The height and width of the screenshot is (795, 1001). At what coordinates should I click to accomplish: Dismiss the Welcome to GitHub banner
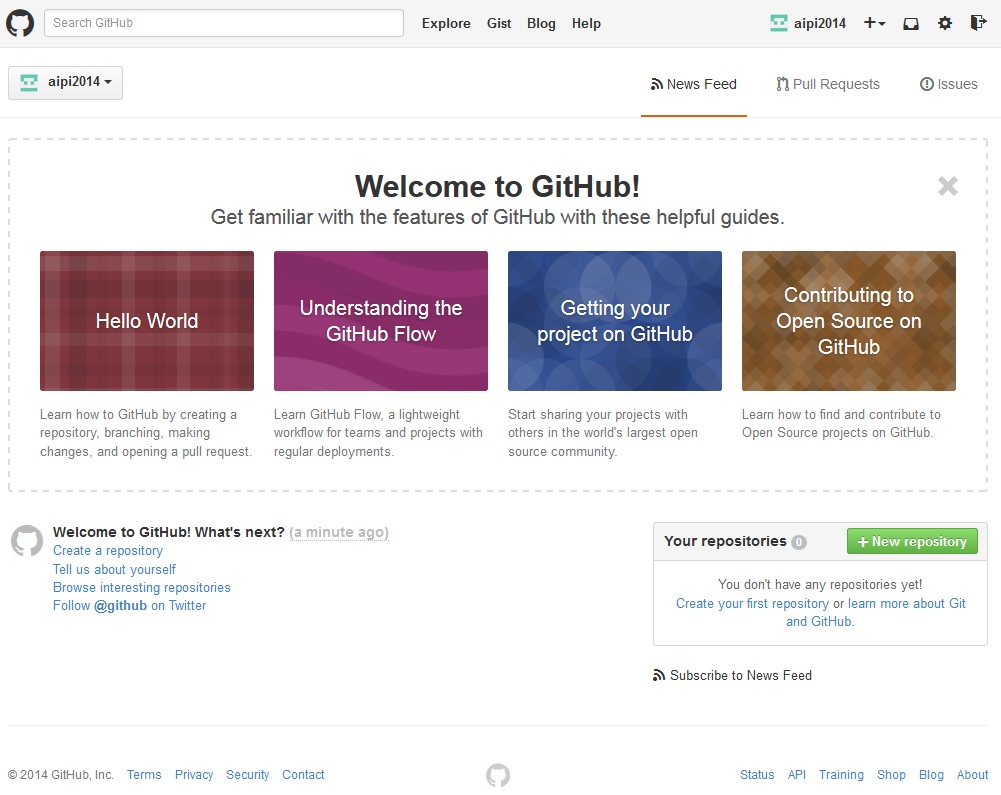(x=947, y=186)
